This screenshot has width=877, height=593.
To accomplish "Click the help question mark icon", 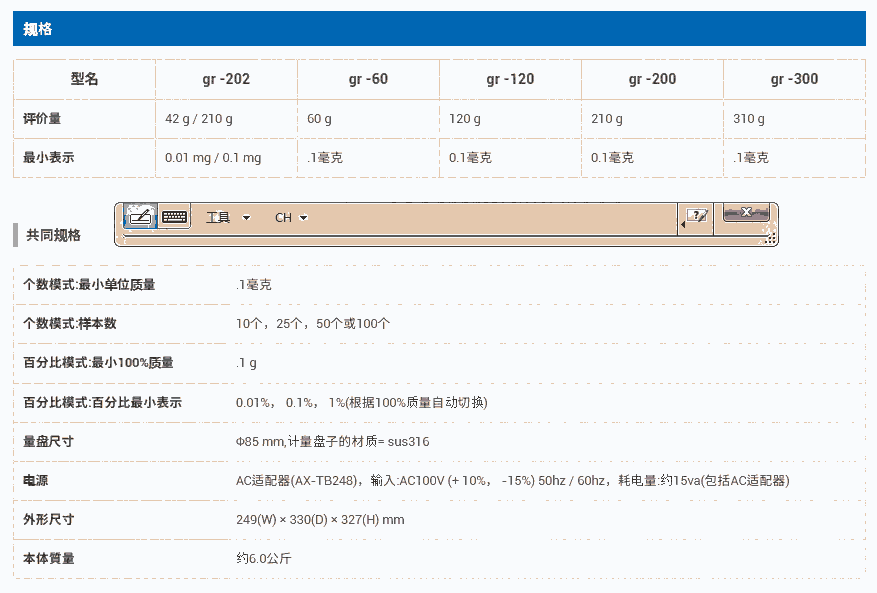I will [698, 217].
